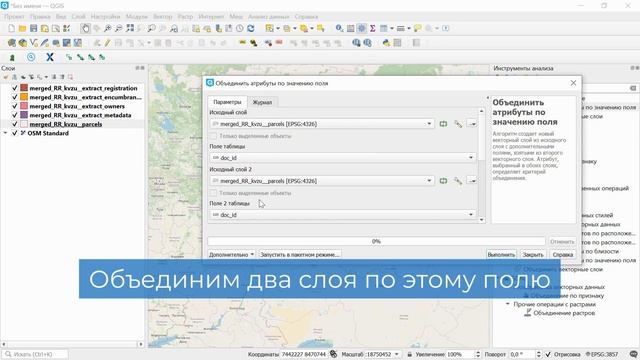
Task: Toggle visibility of merged_RR_kvzu__extract_encumbran layer
Action: (x=15, y=97)
